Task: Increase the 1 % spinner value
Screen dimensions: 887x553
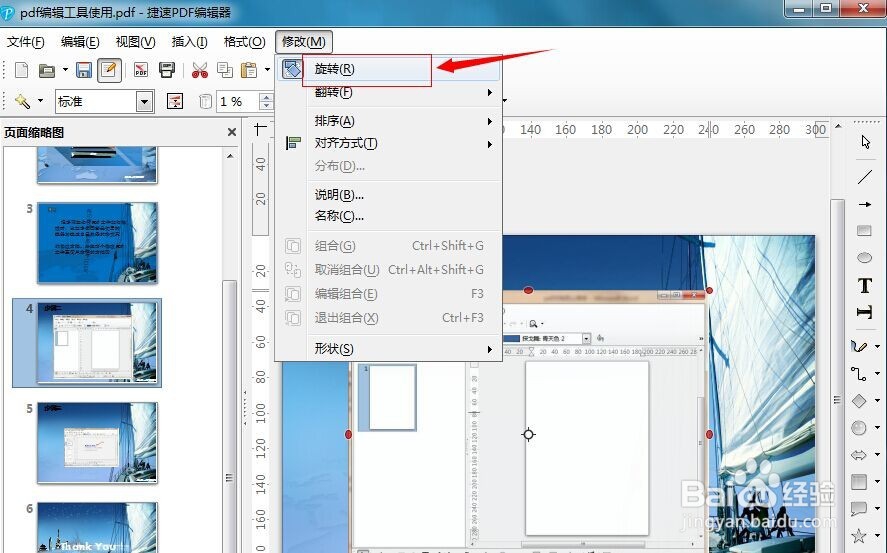Action: coord(266,97)
